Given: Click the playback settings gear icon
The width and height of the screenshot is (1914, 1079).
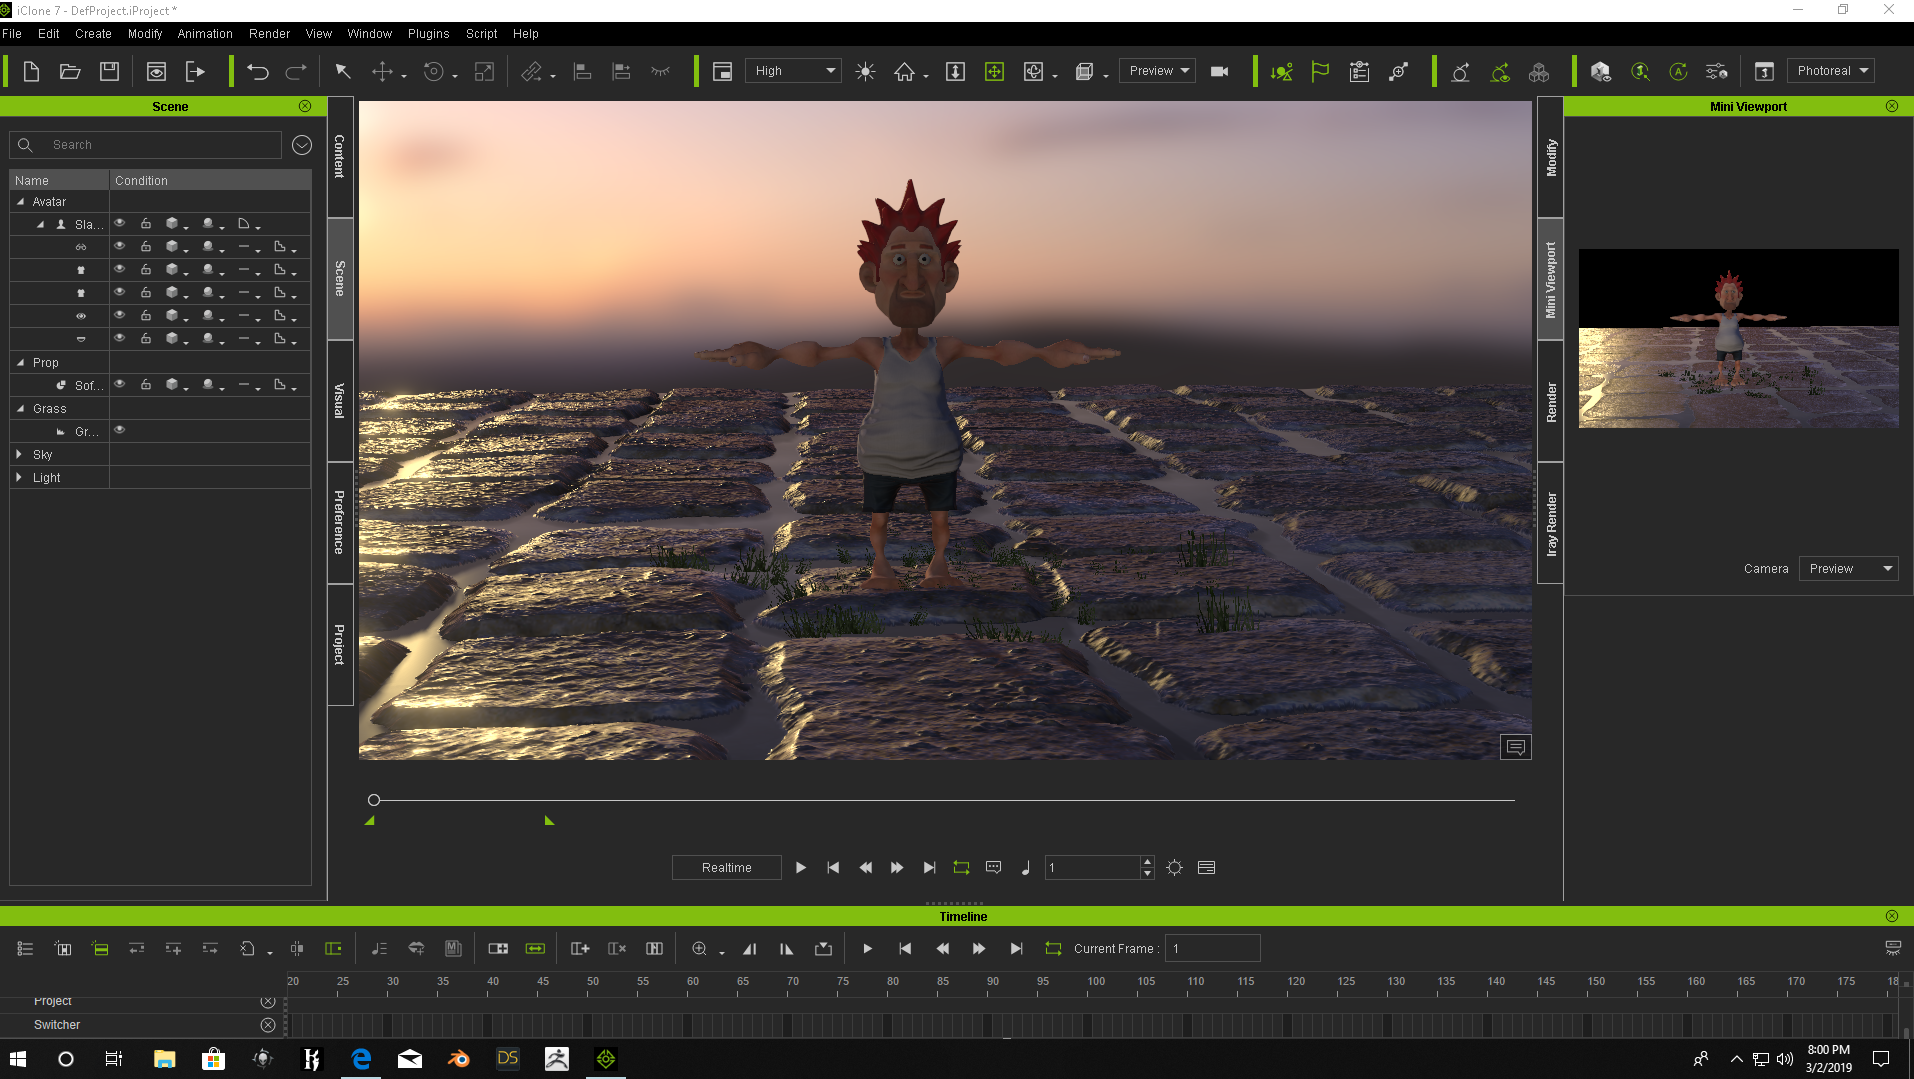Looking at the screenshot, I should (x=1175, y=868).
